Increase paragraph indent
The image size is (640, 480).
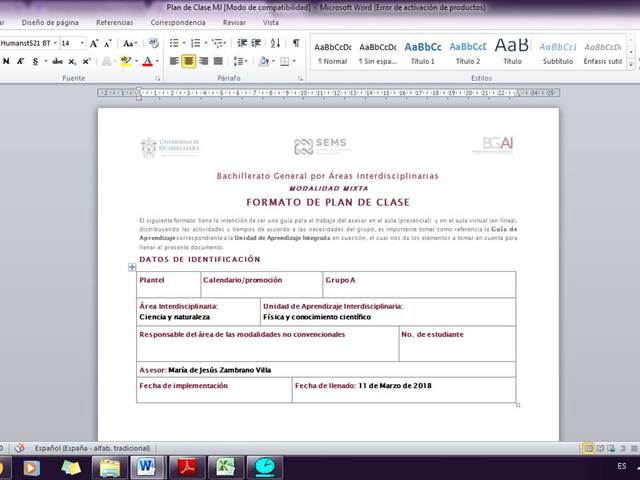tap(256, 43)
